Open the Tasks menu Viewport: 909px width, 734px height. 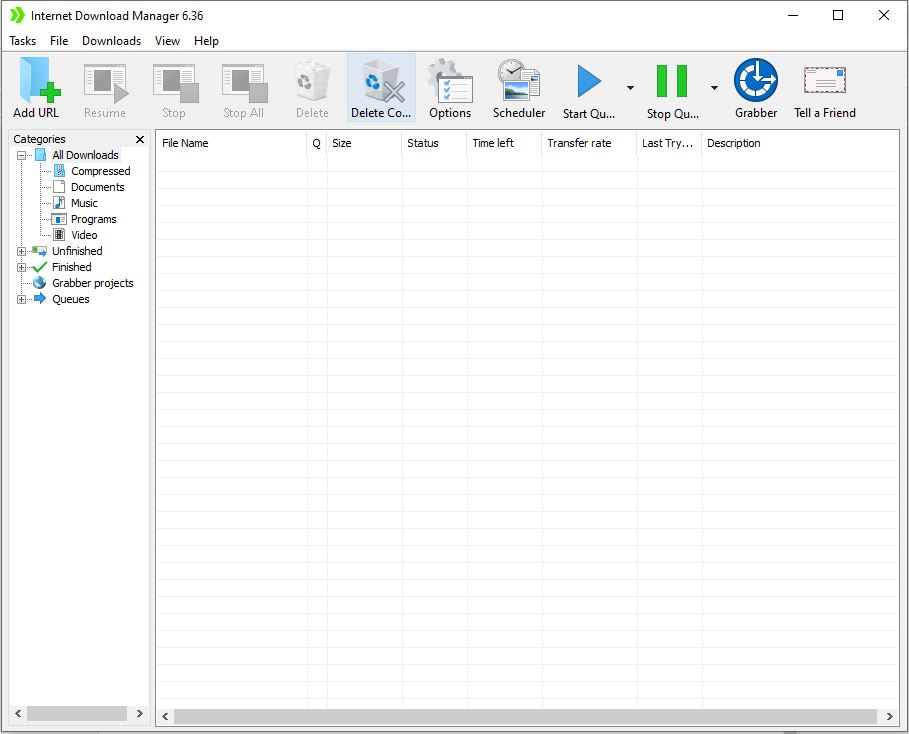pos(23,41)
